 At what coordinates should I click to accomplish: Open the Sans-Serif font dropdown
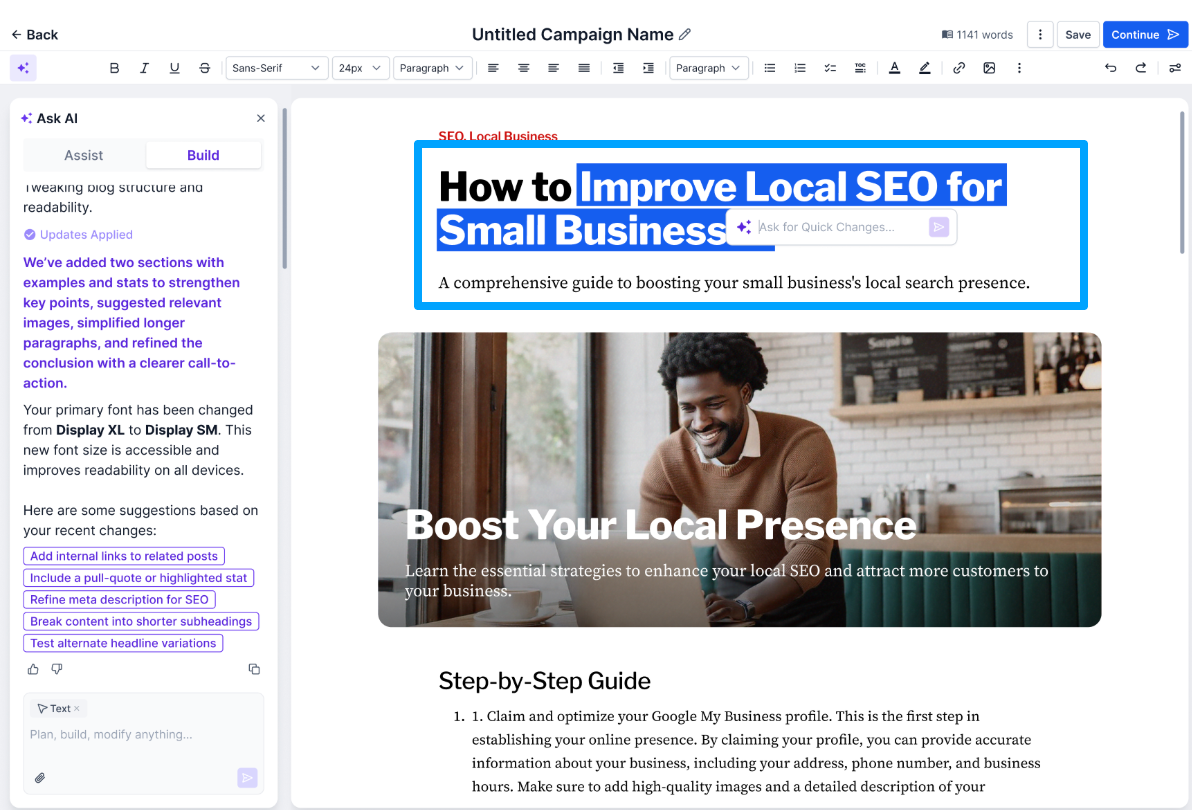(277, 68)
